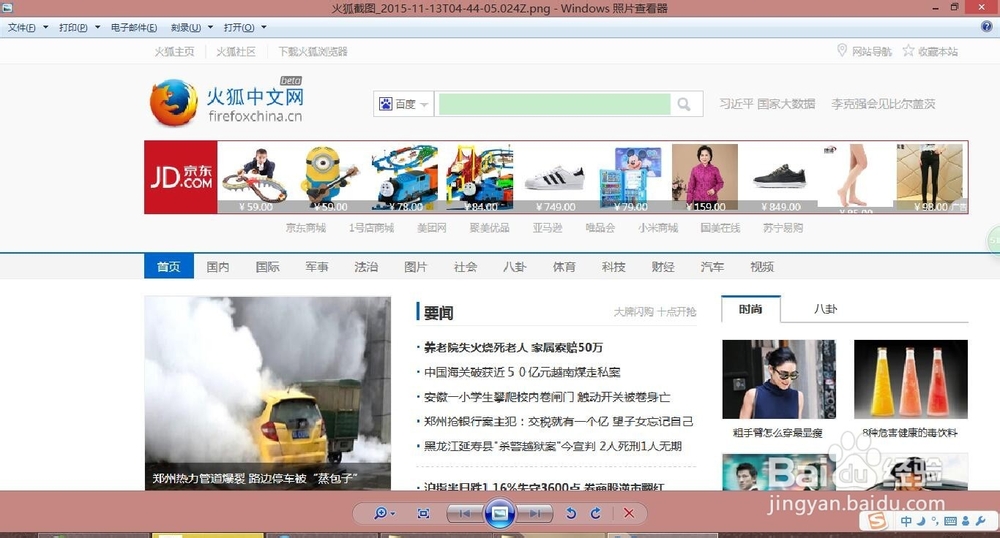Click the Firefox logo on the page
1000x538 pixels.
(173, 103)
